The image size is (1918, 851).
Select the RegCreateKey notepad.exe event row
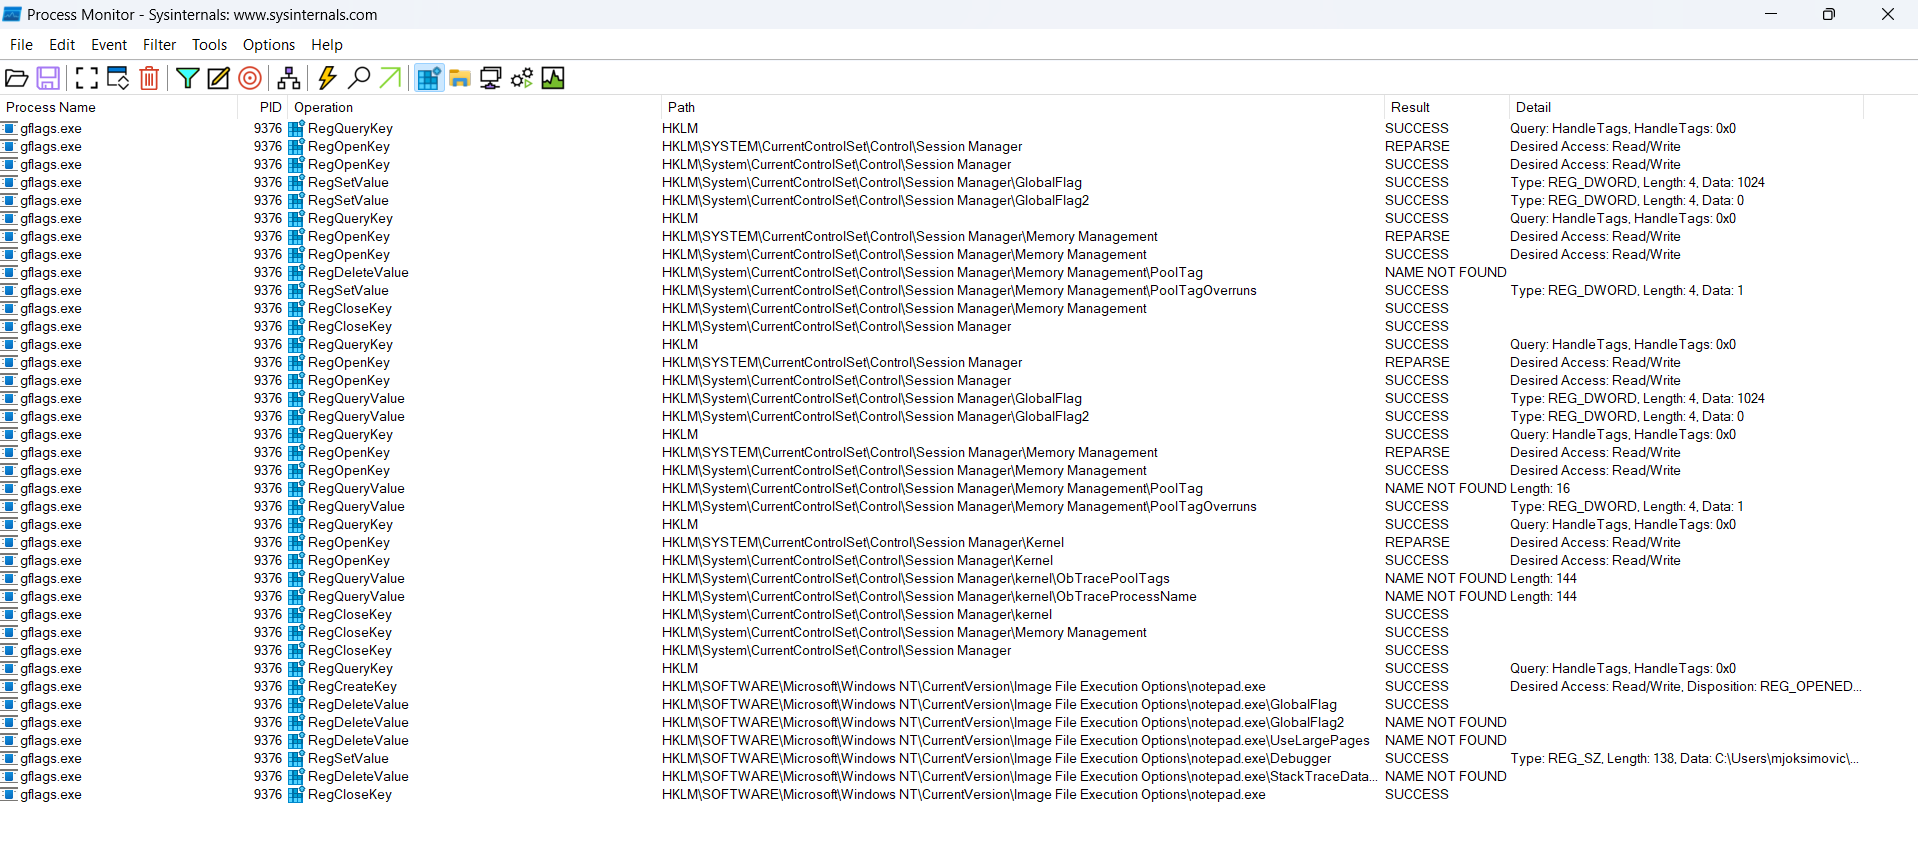click(700, 687)
